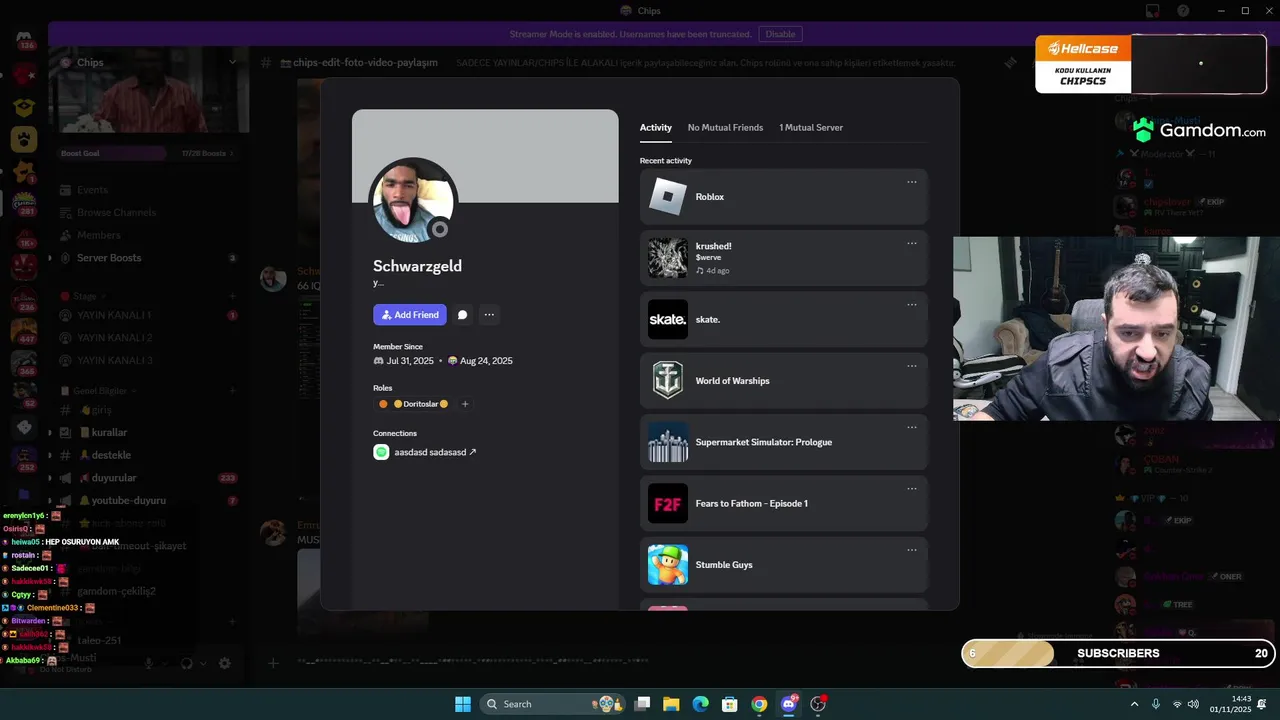Click the Roblox game icon

click(668, 197)
